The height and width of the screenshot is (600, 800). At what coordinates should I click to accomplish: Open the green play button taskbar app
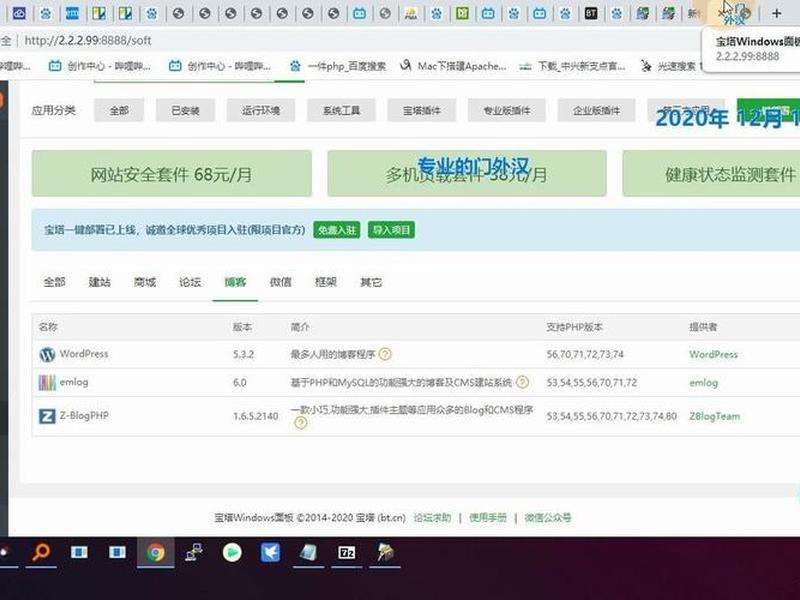click(x=232, y=553)
